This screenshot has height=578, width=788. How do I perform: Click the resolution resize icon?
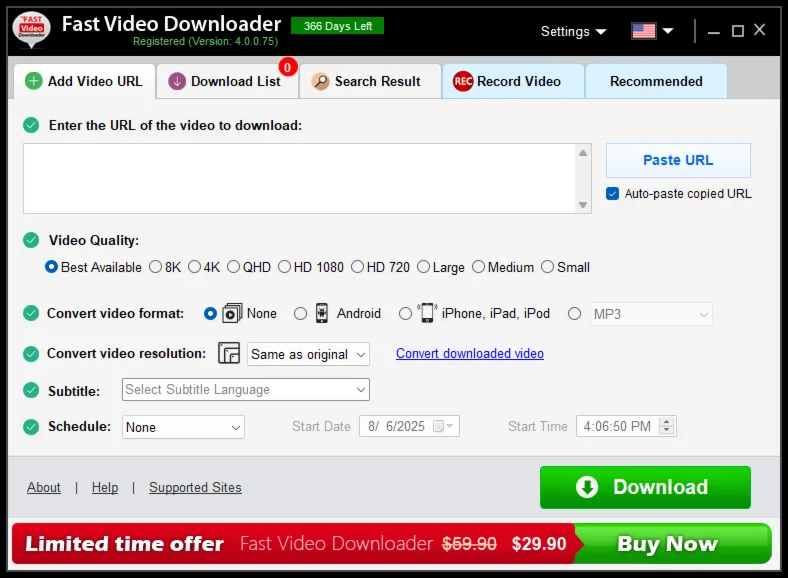[x=229, y=353]
